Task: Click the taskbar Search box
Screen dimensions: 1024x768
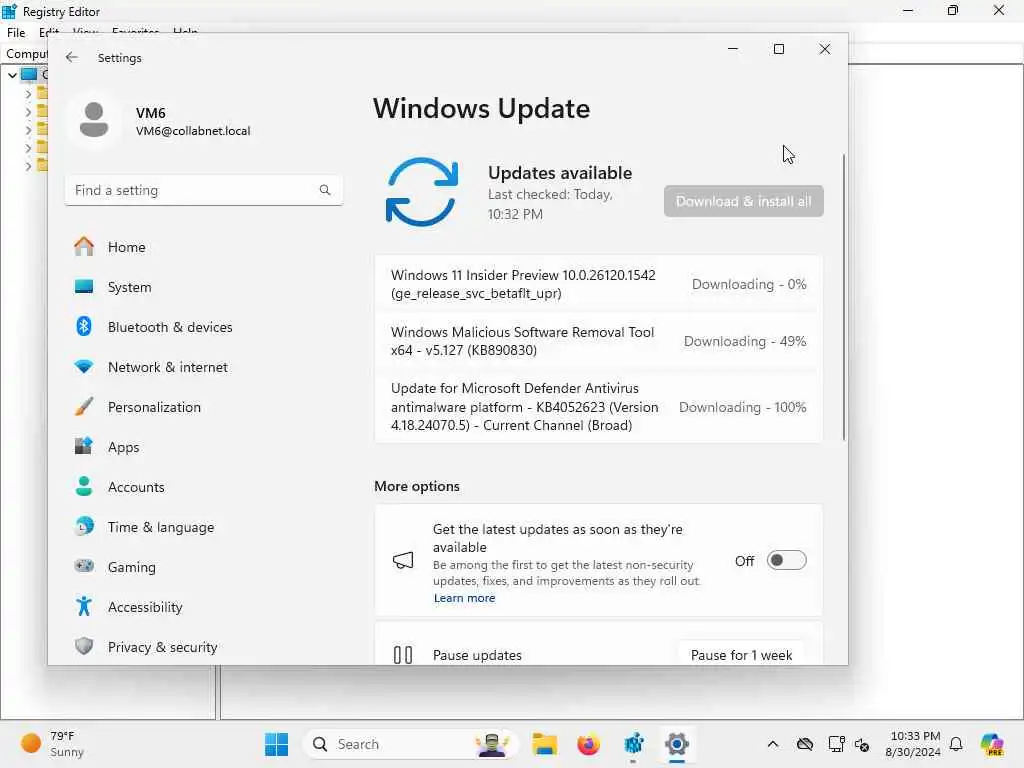Action: [x=410, y=744]
